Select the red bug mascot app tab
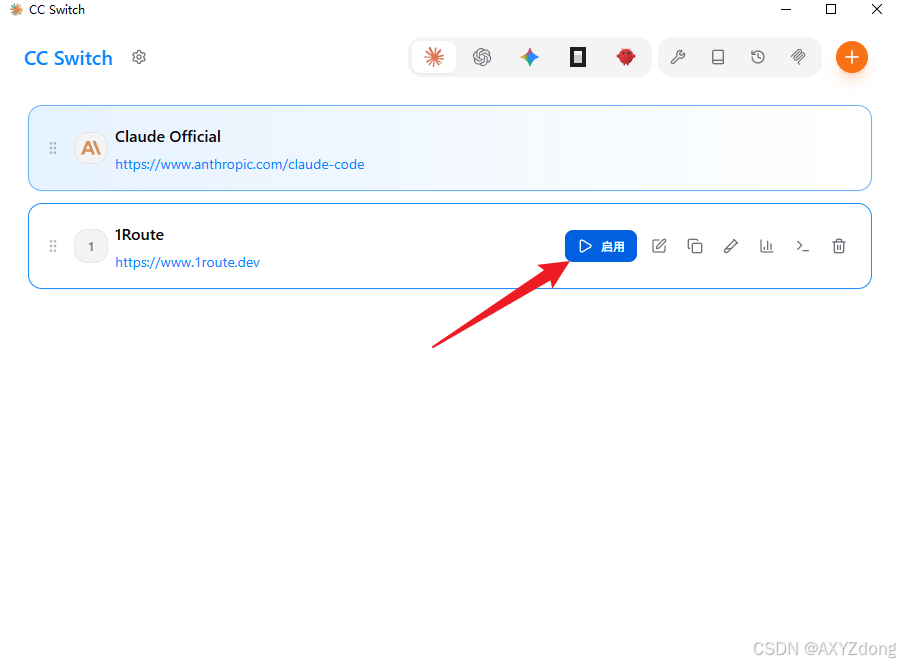 [x=626, y=57]
